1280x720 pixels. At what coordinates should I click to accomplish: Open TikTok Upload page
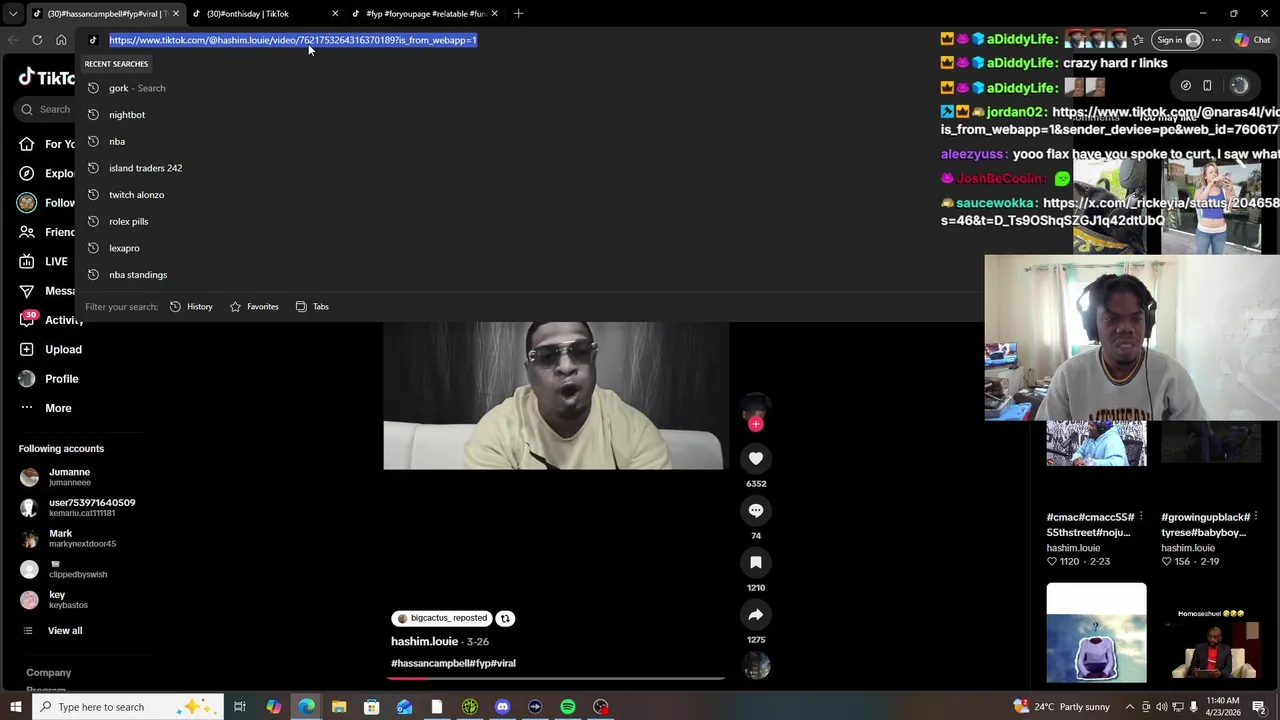point(50,349)
